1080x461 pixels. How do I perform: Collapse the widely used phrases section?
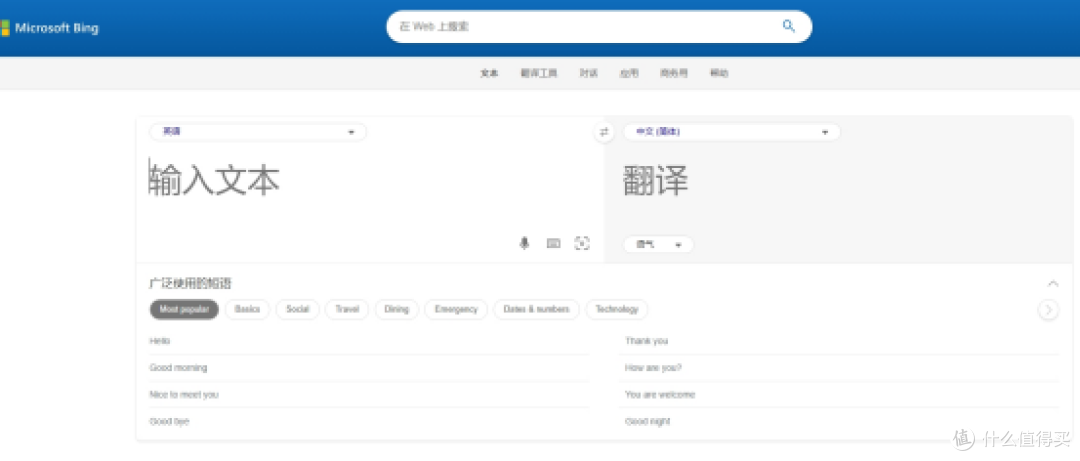[1052, 283]
